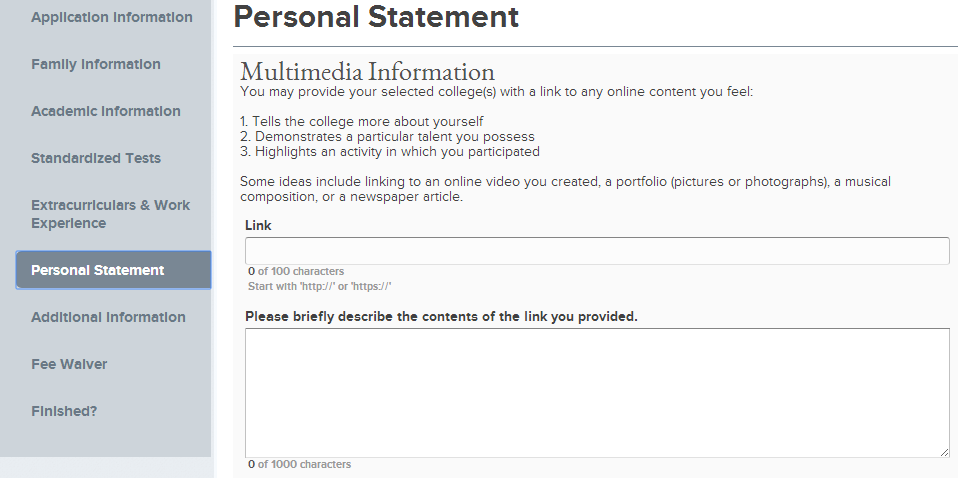This screenshot has width=958, height=478.
Task: Click into the Link input field
Action: pos(596,251)
